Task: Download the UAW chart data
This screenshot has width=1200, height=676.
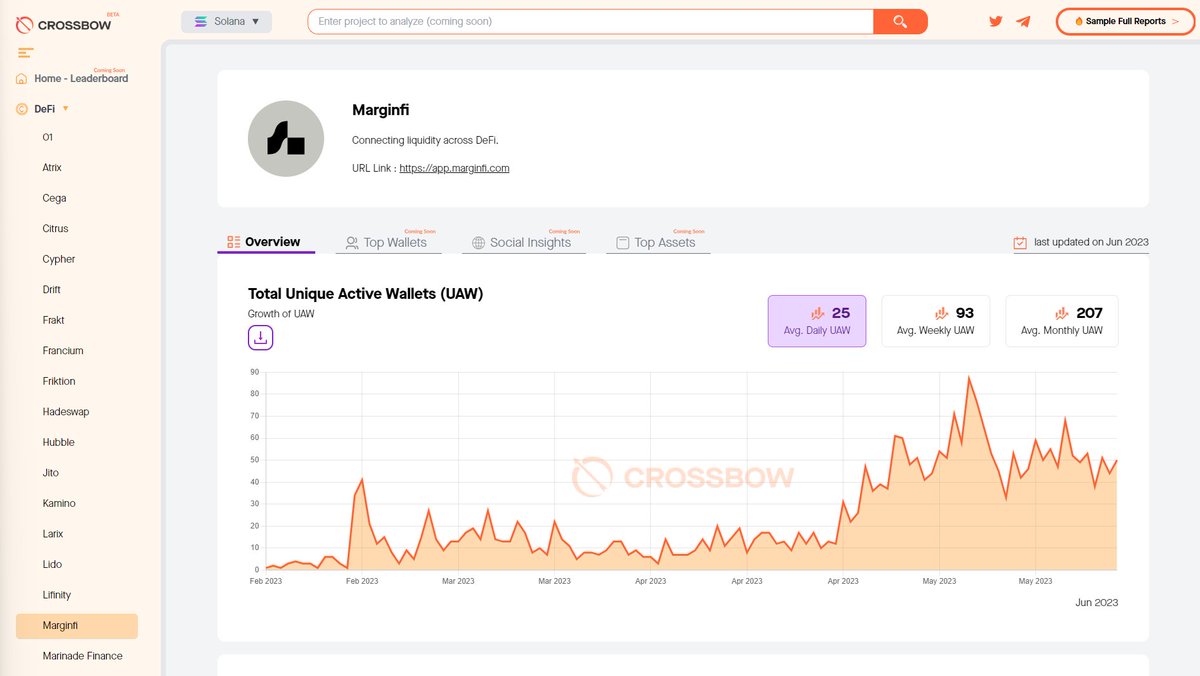Action: coord(260,338)
